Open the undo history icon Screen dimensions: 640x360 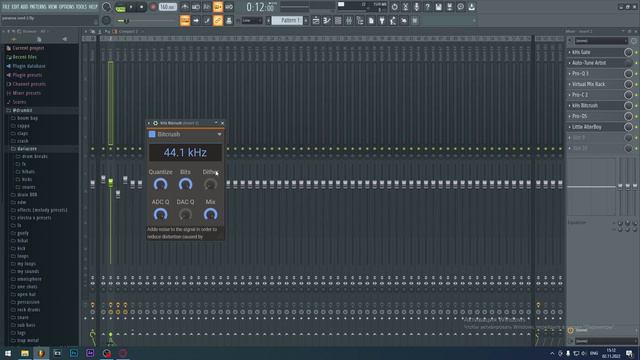point(394,7)
